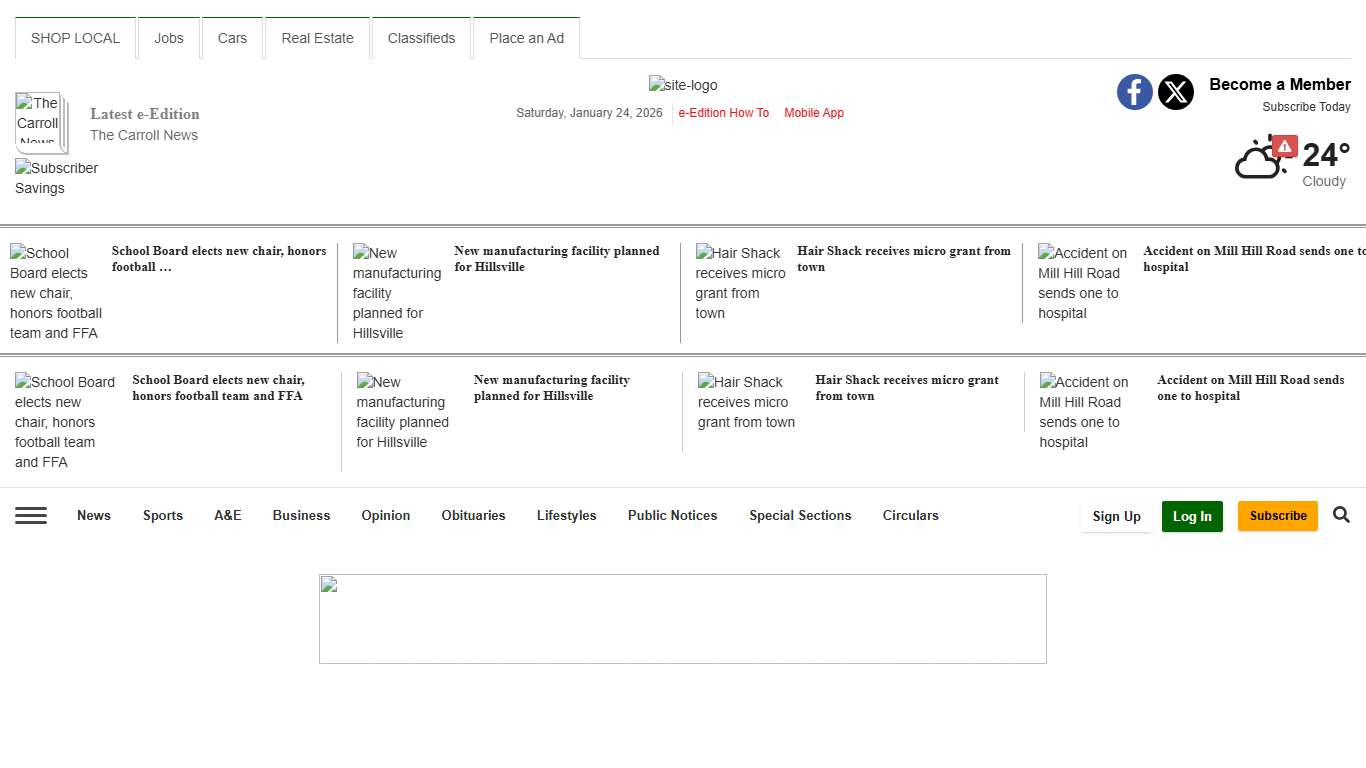The width and height of the screenshot is (1366, 768).
Task: Open the Classifieds tab
Action: (421, 38)
